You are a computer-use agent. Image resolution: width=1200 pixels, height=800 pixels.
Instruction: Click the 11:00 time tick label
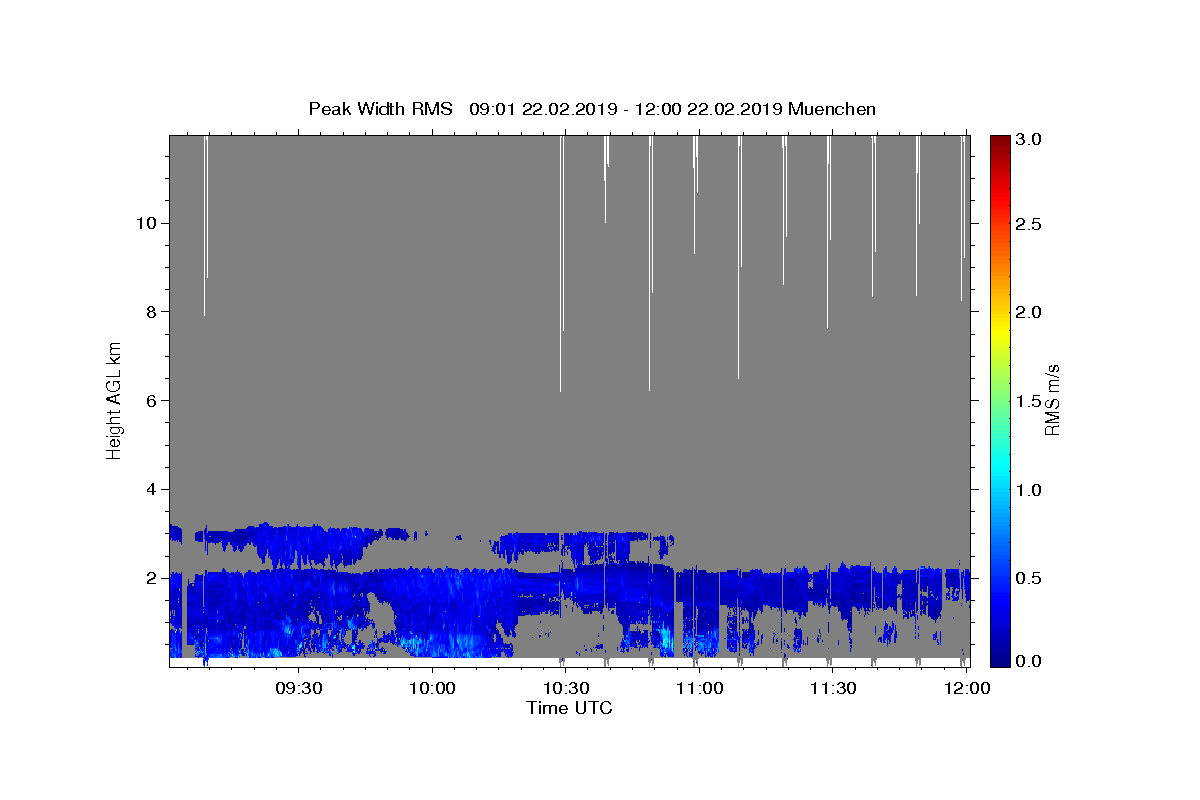pos(699,688)
